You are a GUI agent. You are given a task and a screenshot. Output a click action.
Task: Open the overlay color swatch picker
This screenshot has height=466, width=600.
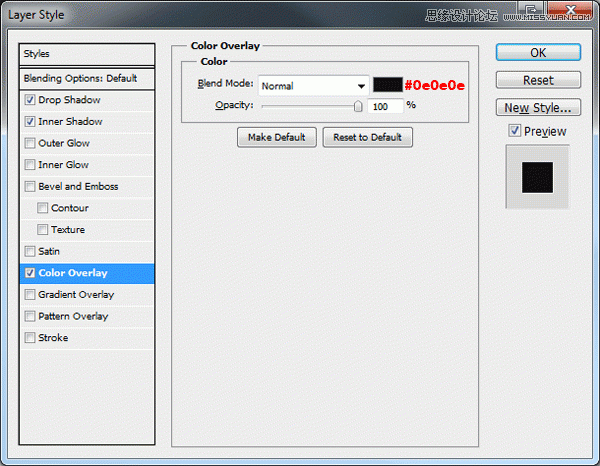[387, 86]
